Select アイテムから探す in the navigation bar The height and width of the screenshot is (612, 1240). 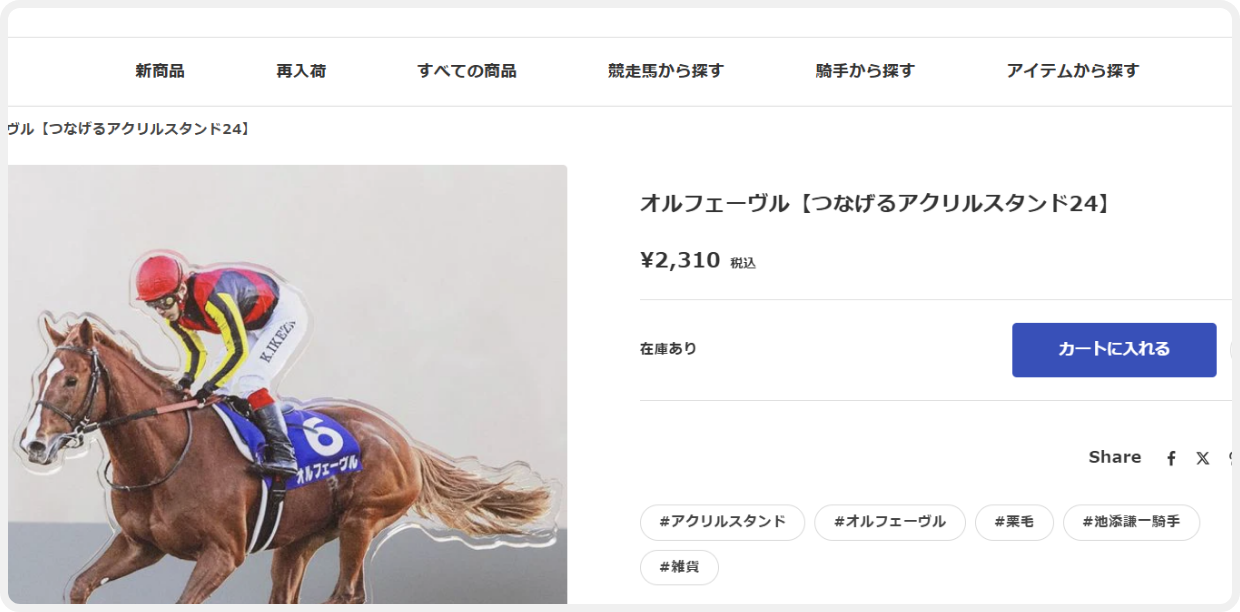1073,71
